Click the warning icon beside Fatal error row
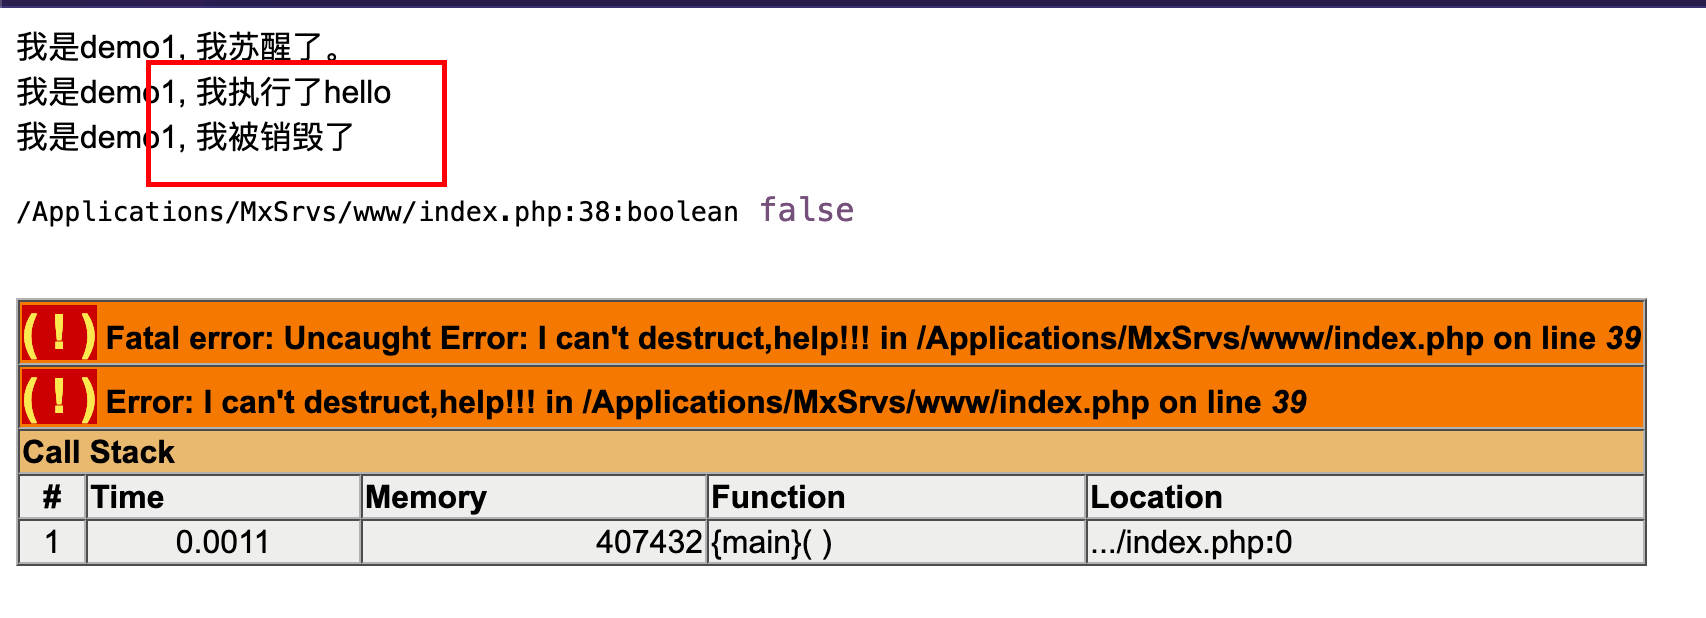This screenshot has width=1706, height=618. pyautogui.click(x=59, y=334)
